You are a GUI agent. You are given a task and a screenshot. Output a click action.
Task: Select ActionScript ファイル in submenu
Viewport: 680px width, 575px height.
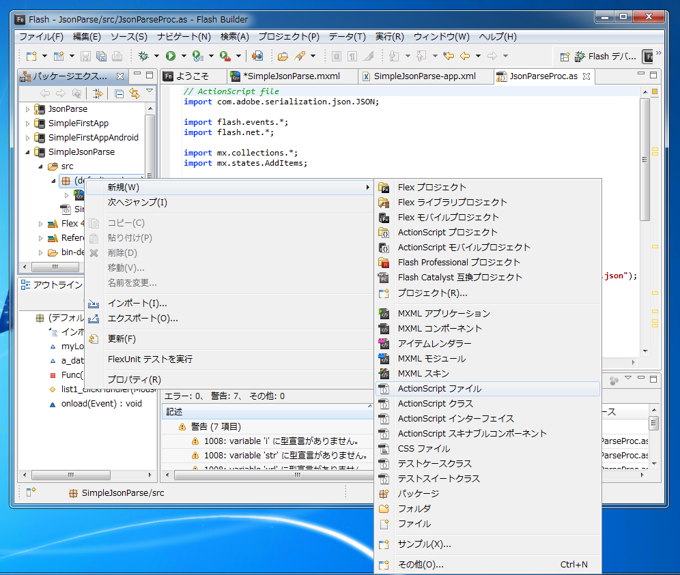(487, 389)
